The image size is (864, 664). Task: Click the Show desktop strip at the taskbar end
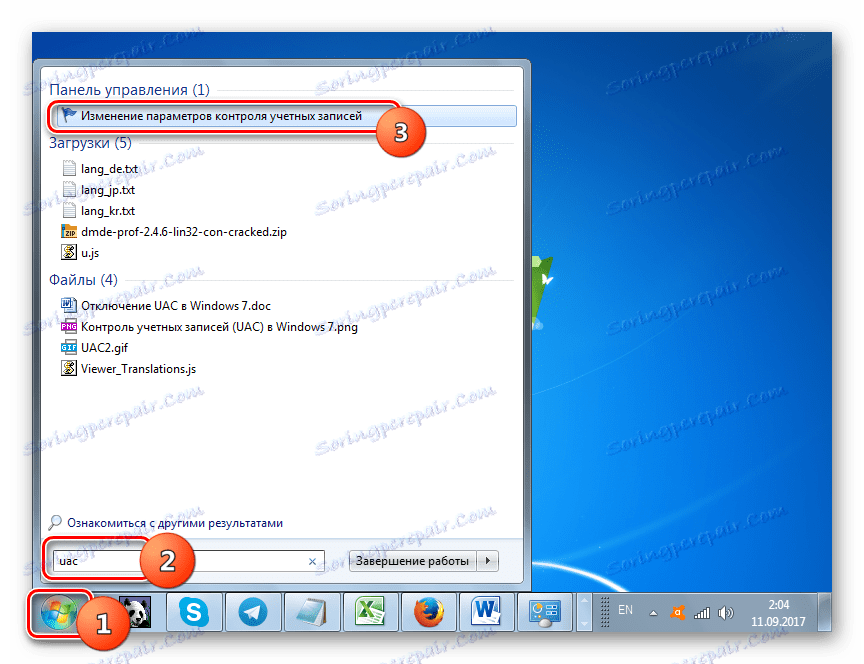(824, 612)
